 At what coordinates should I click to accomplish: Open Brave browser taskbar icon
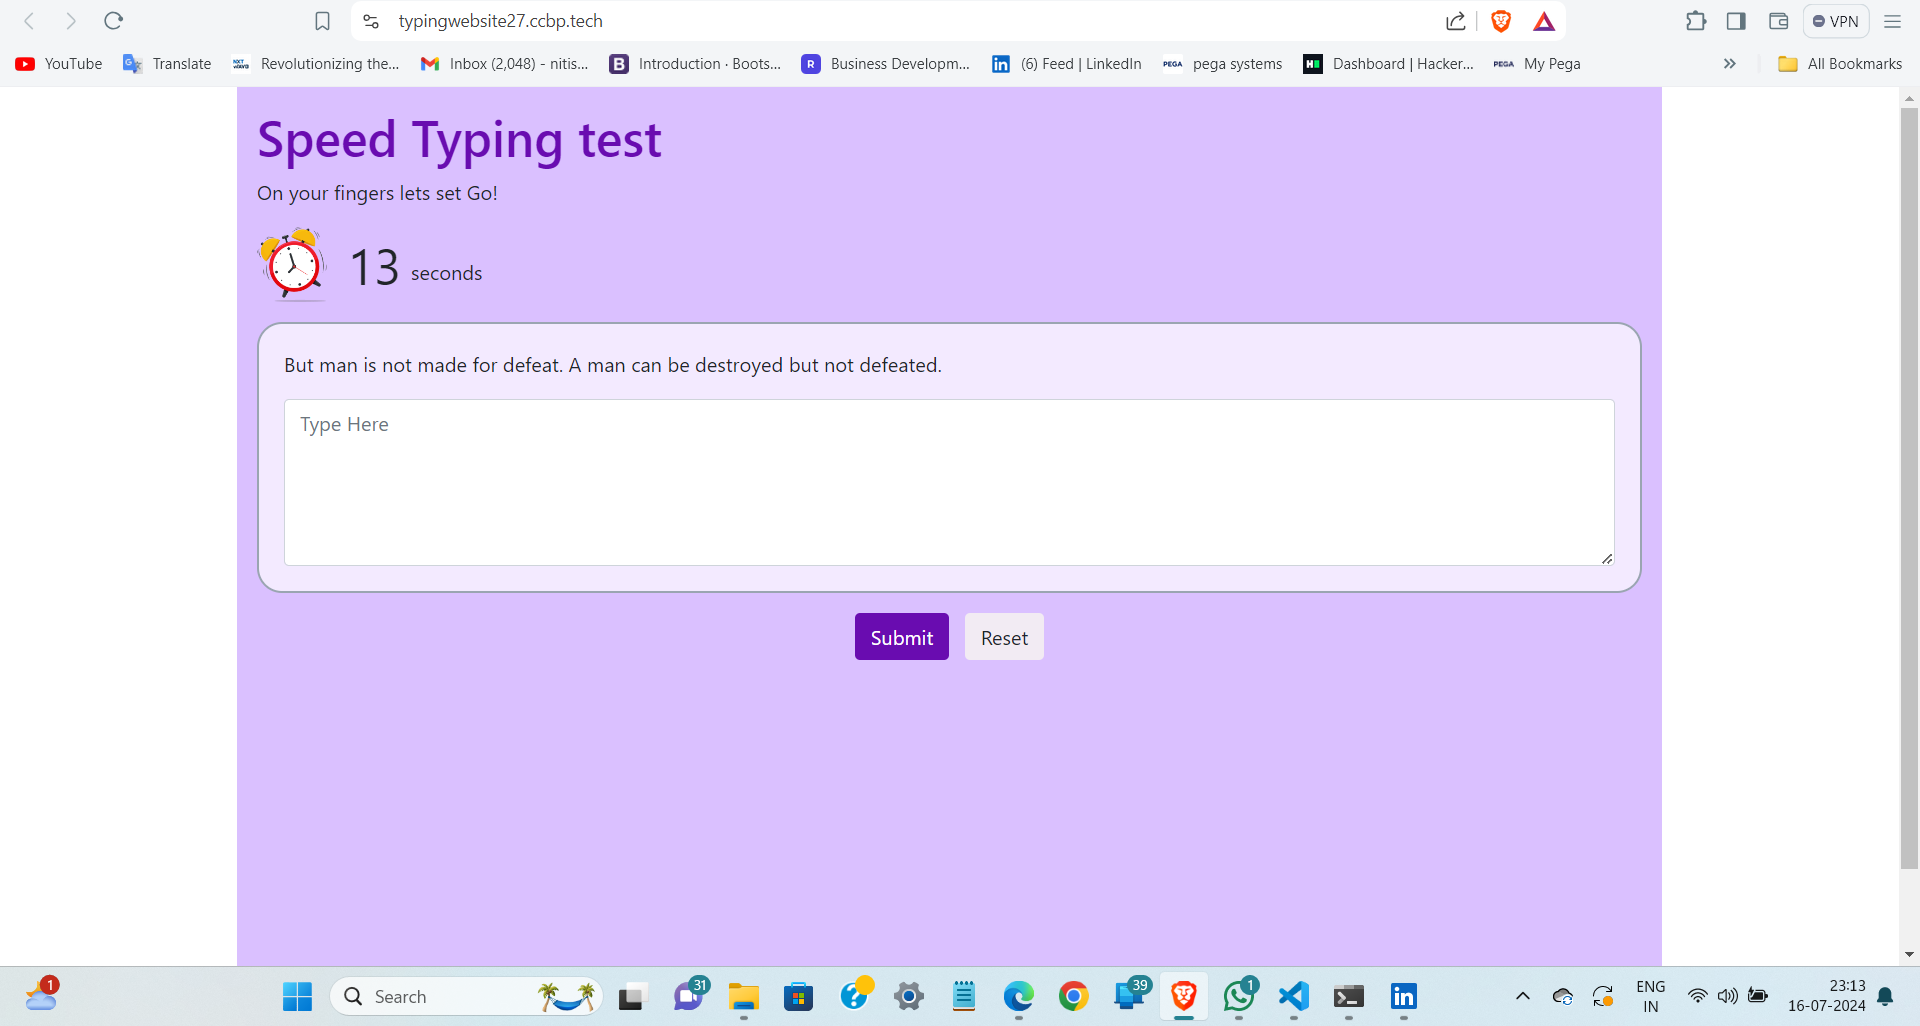point(1184,996)
